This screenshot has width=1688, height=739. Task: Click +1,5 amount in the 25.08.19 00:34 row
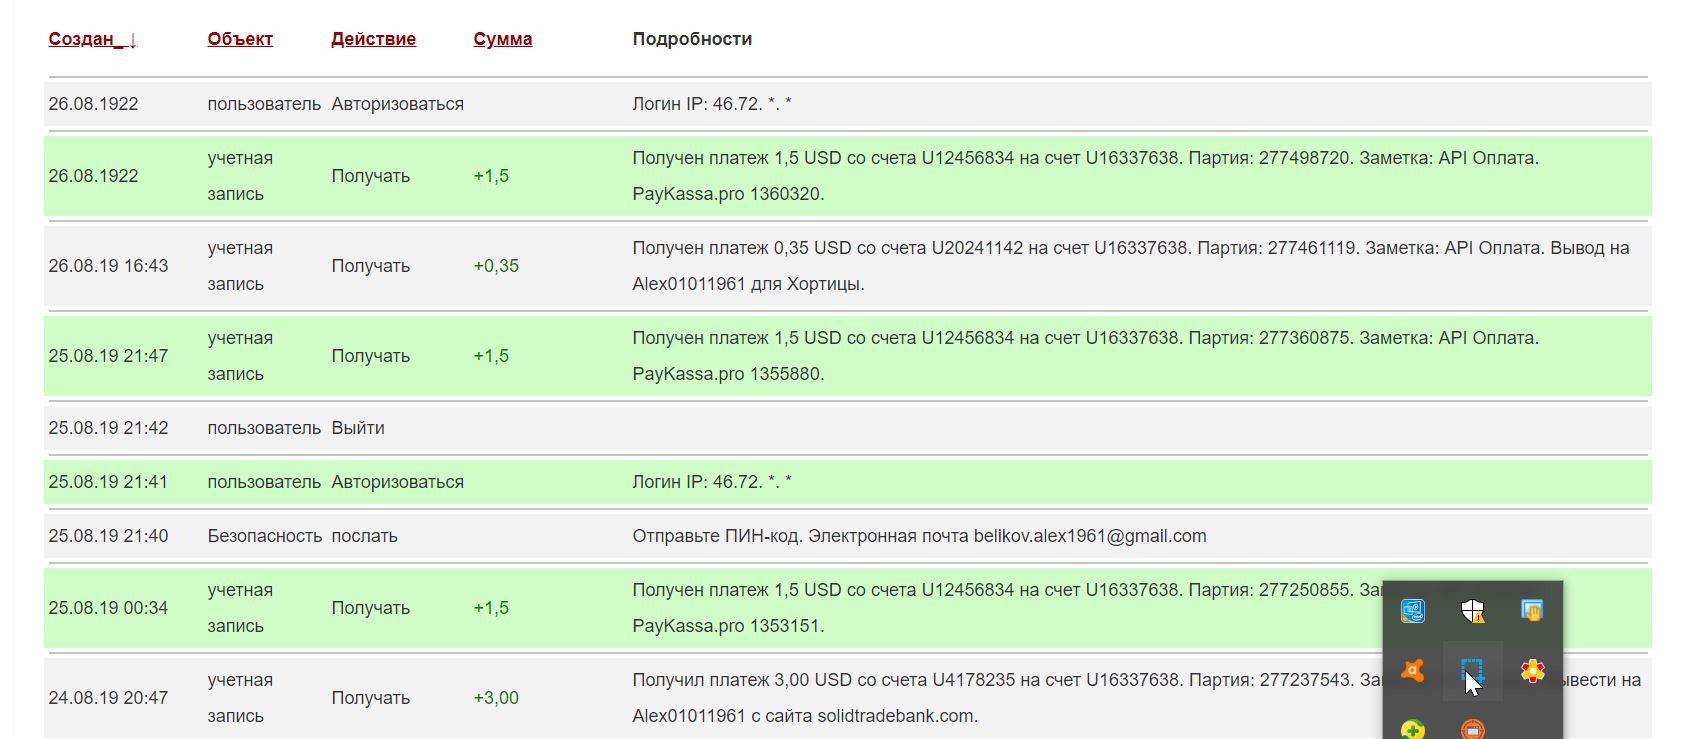(491, 608)
